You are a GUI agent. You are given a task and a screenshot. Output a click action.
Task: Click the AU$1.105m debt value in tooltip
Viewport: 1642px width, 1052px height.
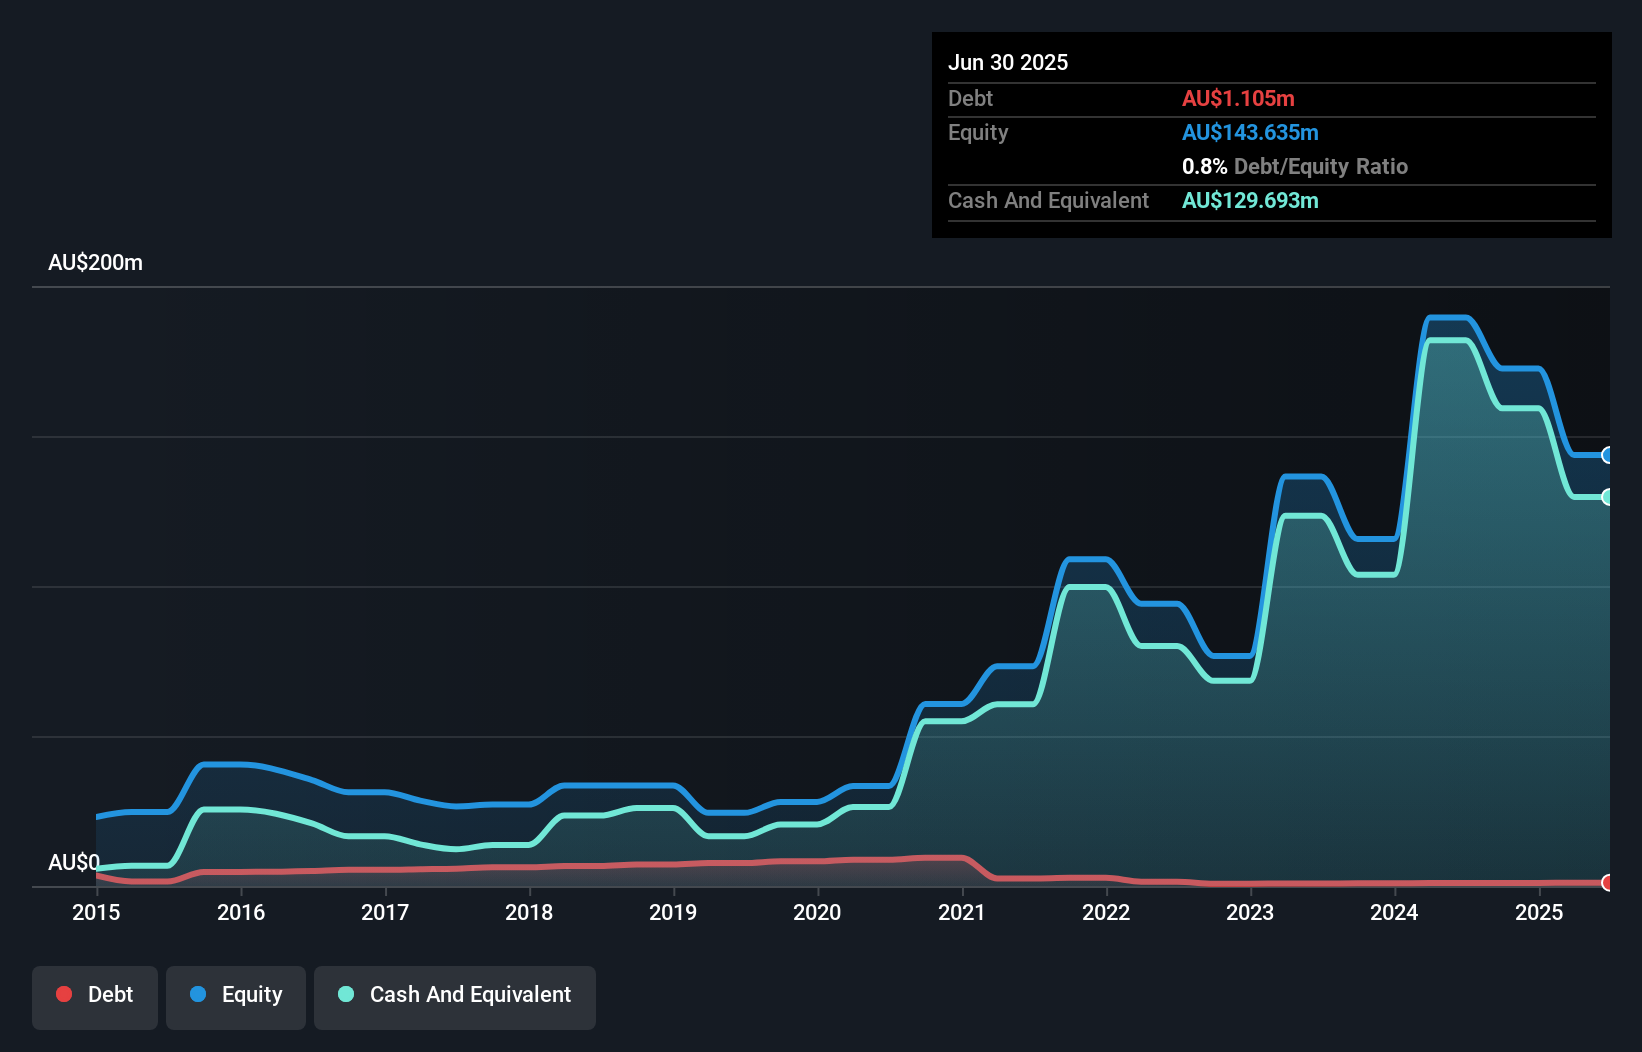tap(1238, 98)
